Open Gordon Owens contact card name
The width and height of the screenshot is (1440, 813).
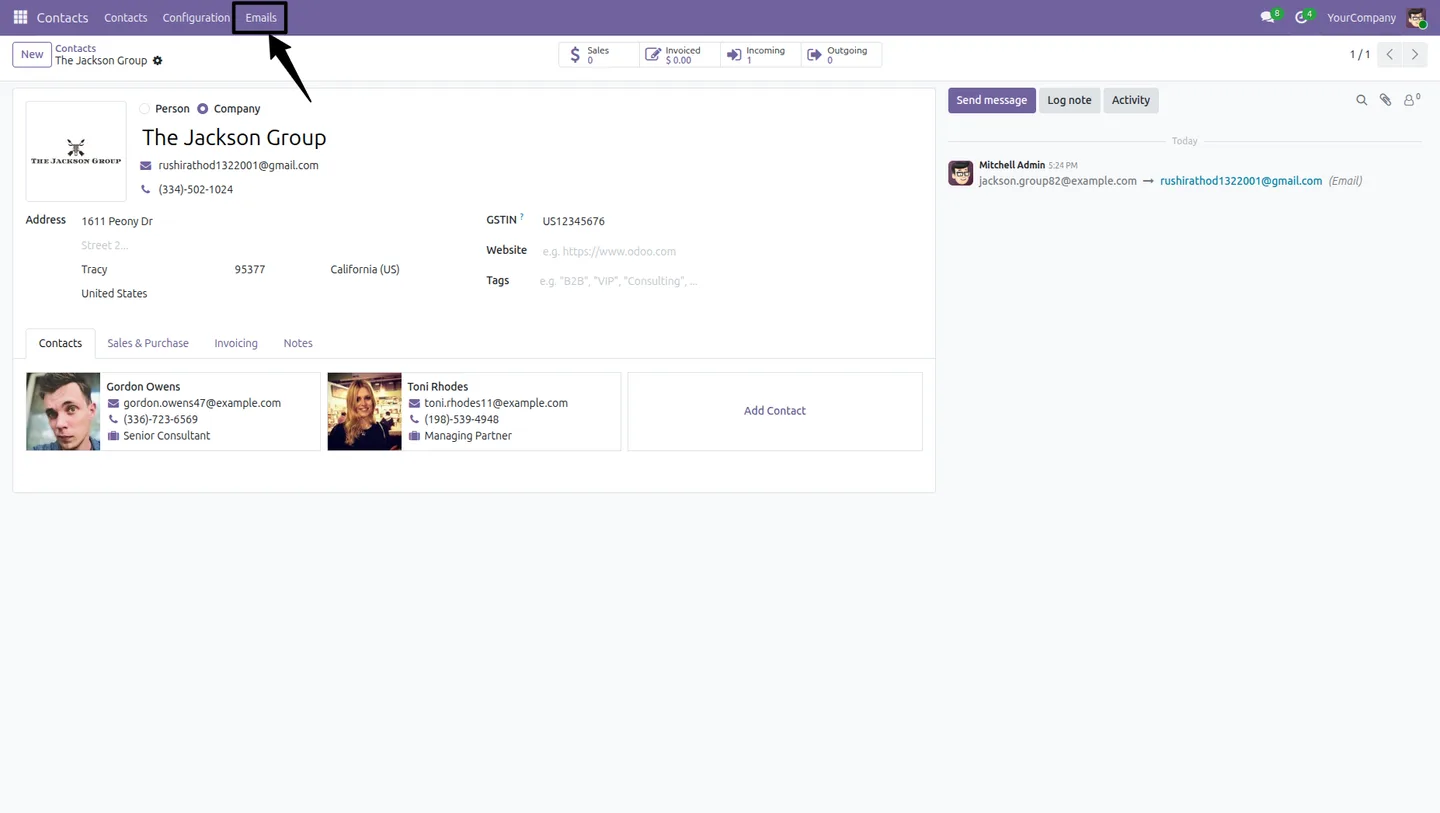(x=144, y=387)
